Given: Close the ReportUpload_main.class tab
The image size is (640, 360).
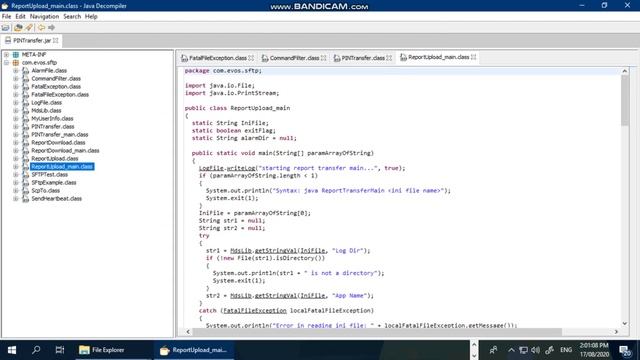Looking at the screenshot, I should [x=473, y=57].
